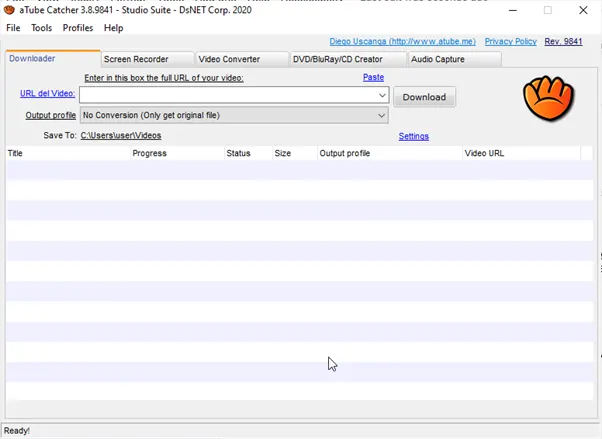Open the Profiles menu
Screen dimensions: 602x439
[78, 28]
